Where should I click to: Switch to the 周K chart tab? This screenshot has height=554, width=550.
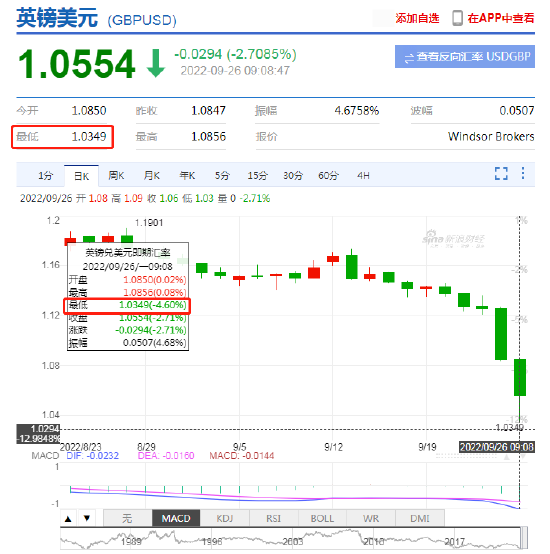pyautogui.click(x=117, y=176)
